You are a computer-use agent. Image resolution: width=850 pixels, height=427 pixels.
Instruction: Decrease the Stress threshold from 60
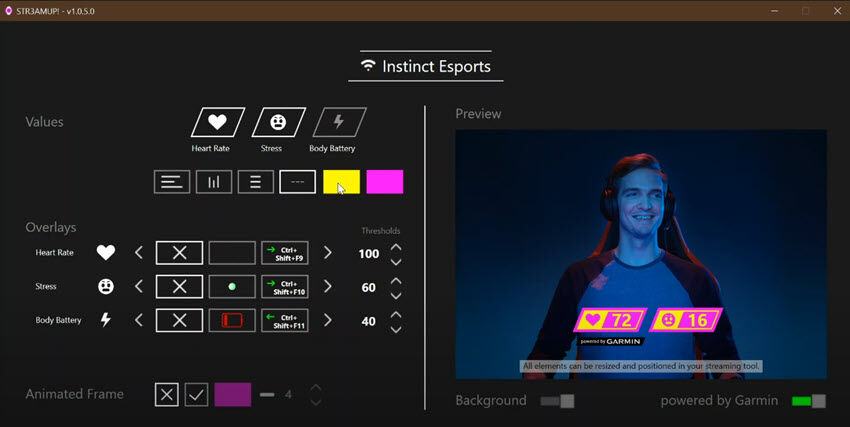[396, 295]
